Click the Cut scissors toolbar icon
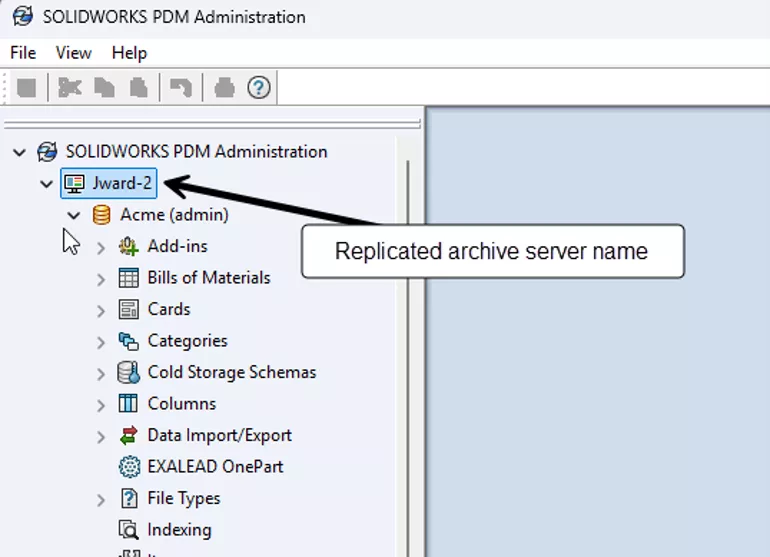This screenshot has height=557, width=770. click(70, 88)
